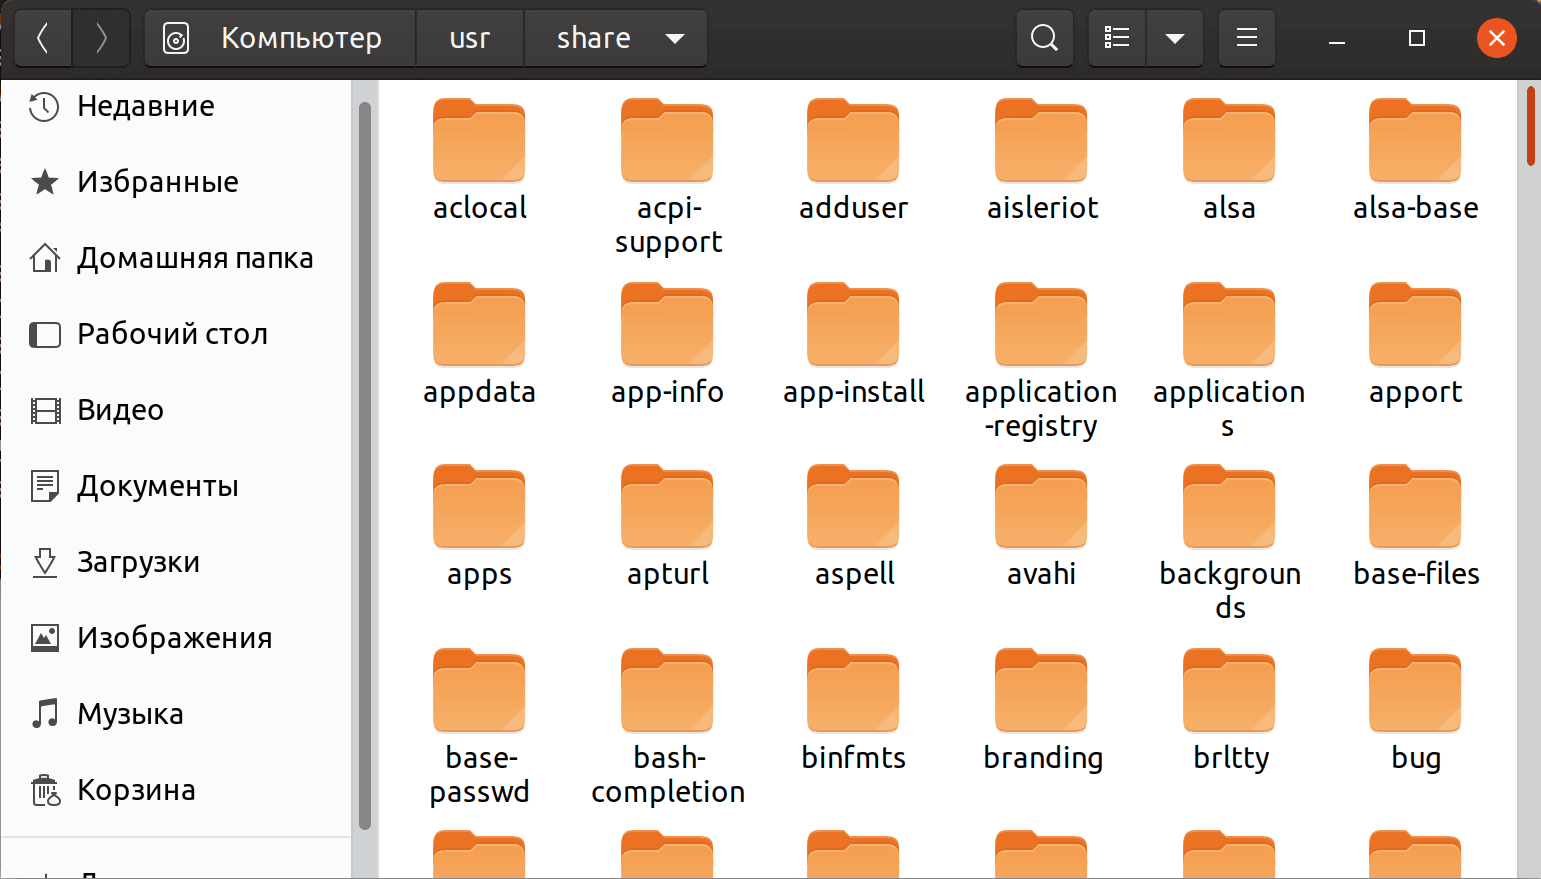This screenshot has width=1541, height=879.
Task: Click the Корзина trash icon
Action: 44,790
